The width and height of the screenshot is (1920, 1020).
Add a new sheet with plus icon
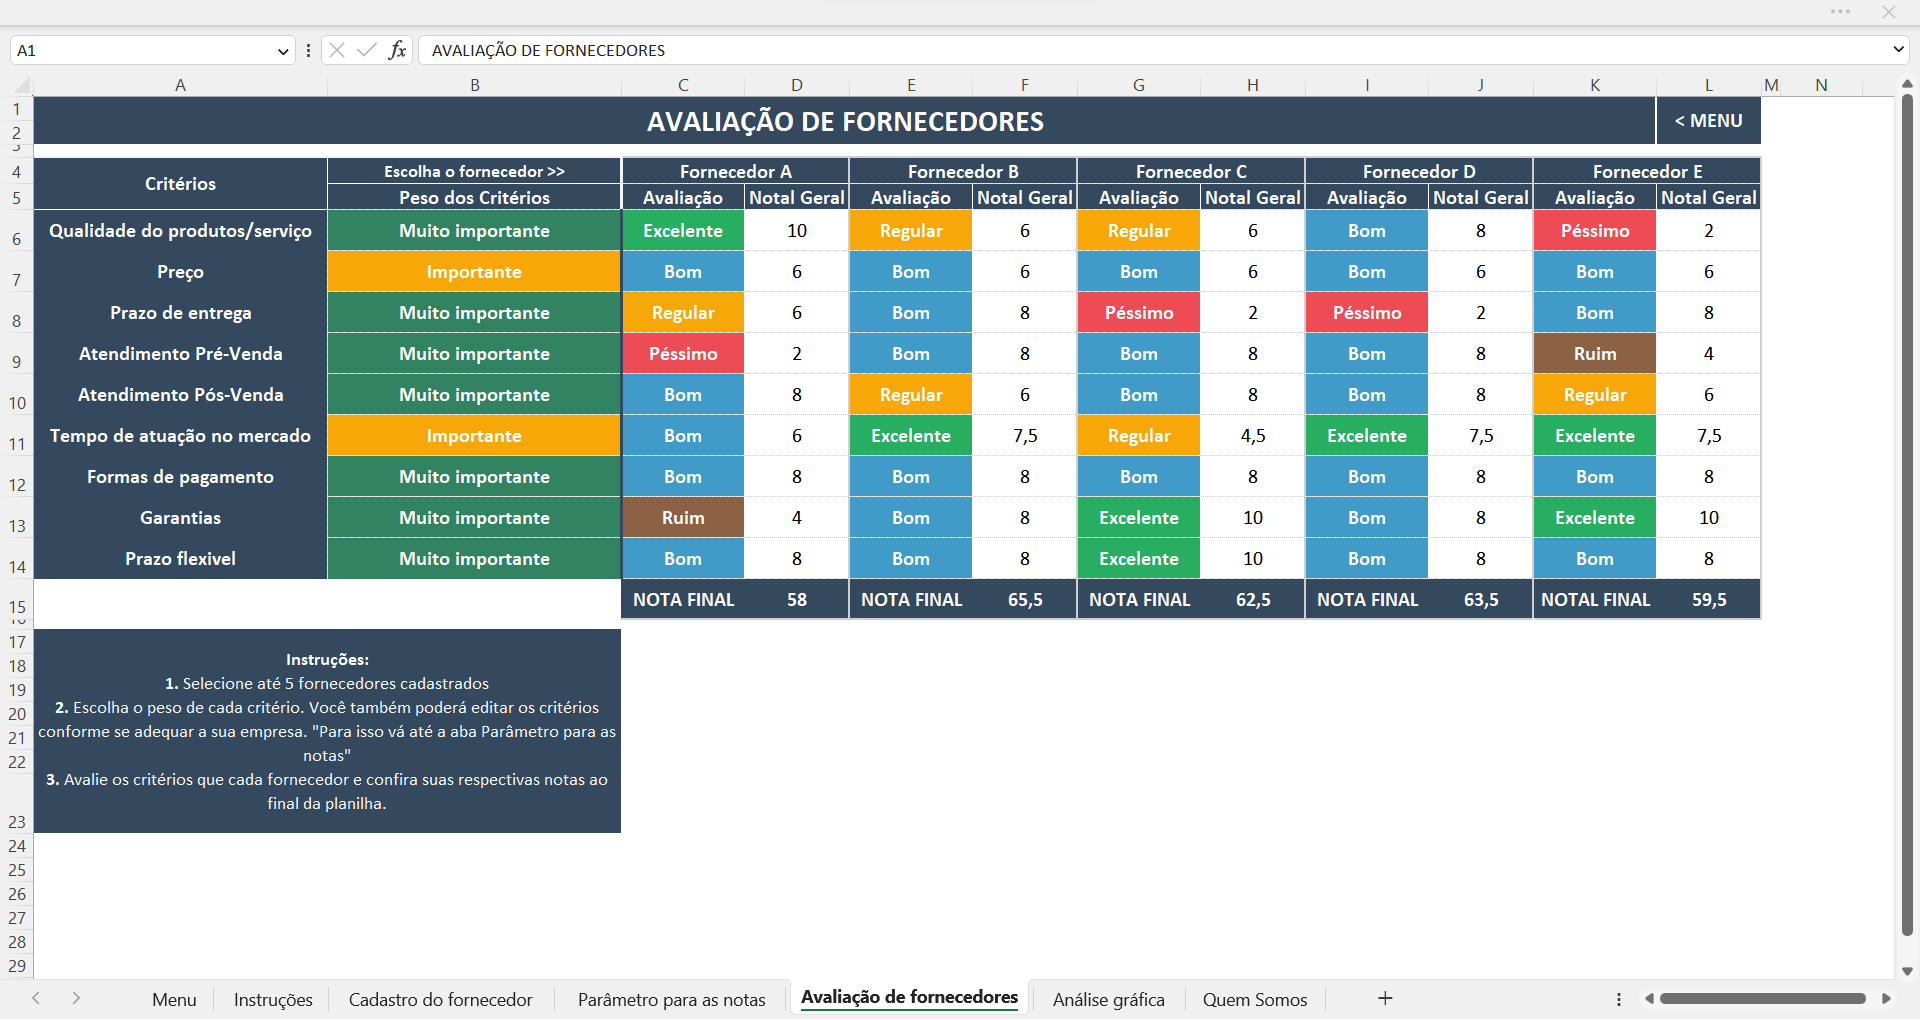click(x=1385, y=998)
